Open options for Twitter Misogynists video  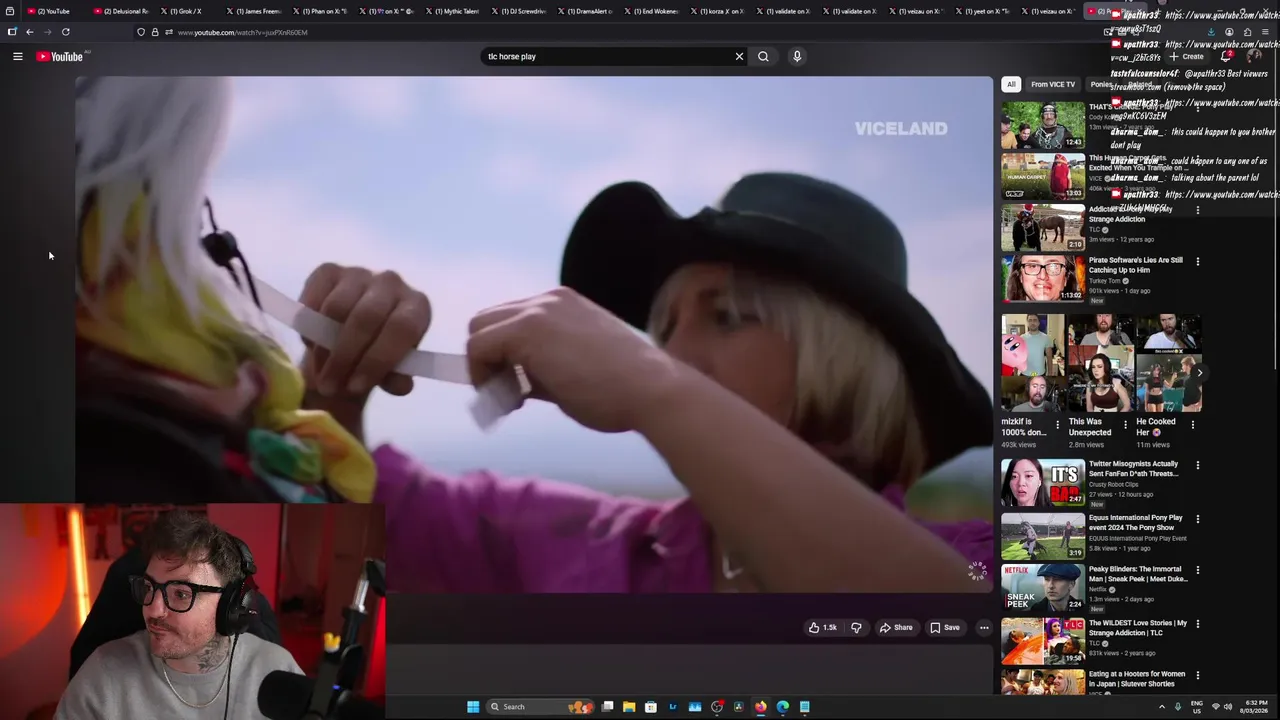point(1198,466)
